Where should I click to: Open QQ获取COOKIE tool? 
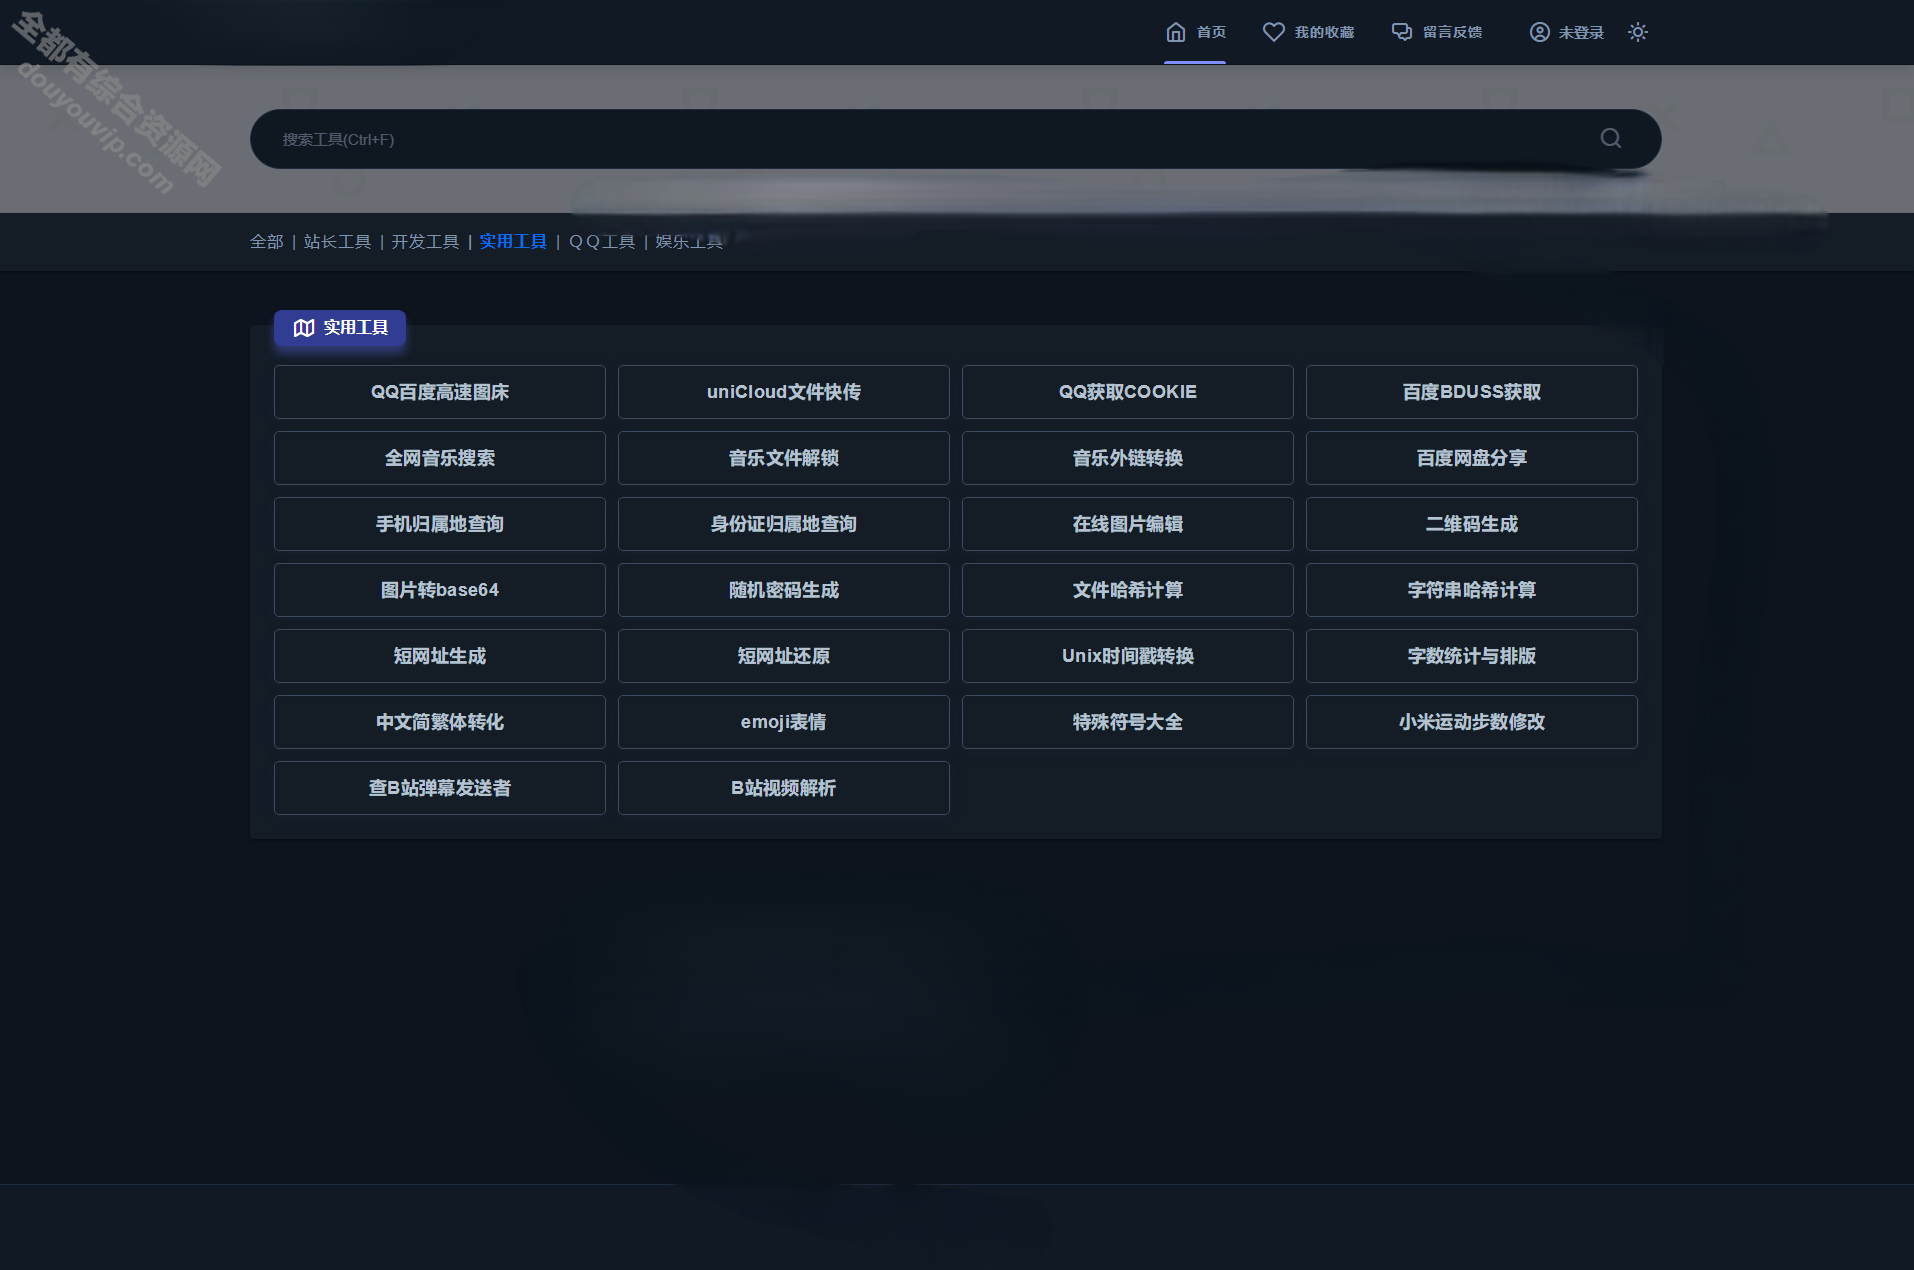pyautogui.click(x=1128, y=392)
